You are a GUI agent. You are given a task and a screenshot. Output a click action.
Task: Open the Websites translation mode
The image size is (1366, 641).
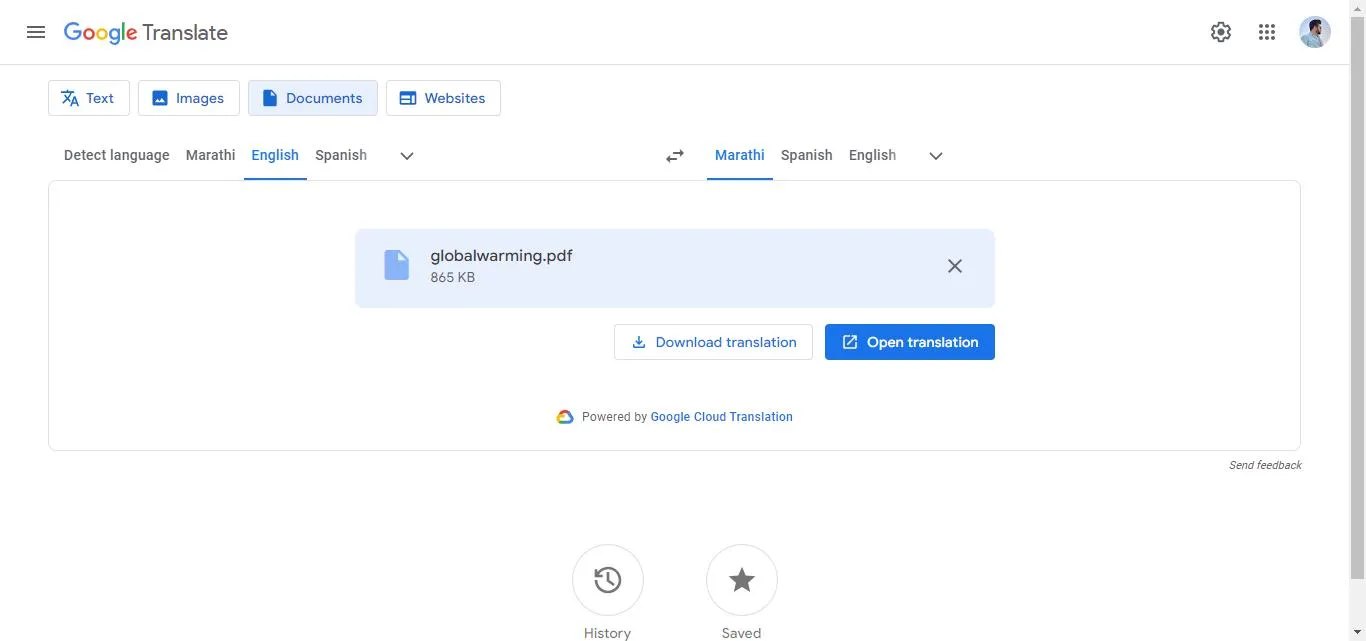click(443, 97)
